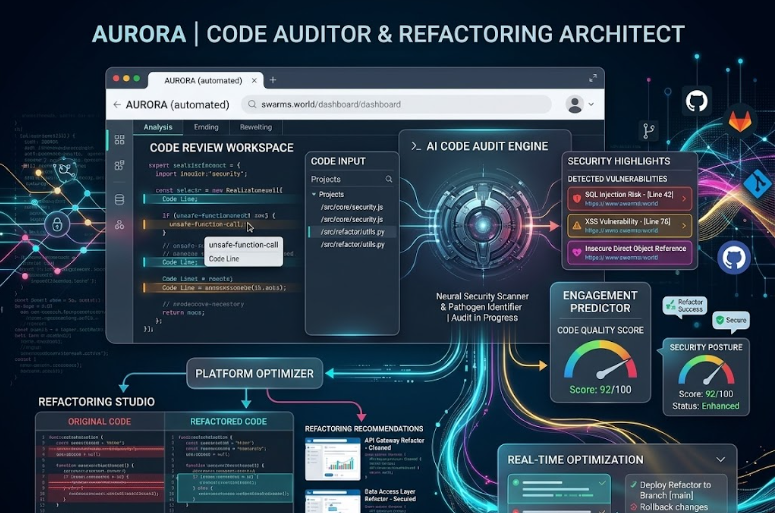
Task: Click the API Gateway Refactor - Cleaned label
Action: click(x=394, y=444)
